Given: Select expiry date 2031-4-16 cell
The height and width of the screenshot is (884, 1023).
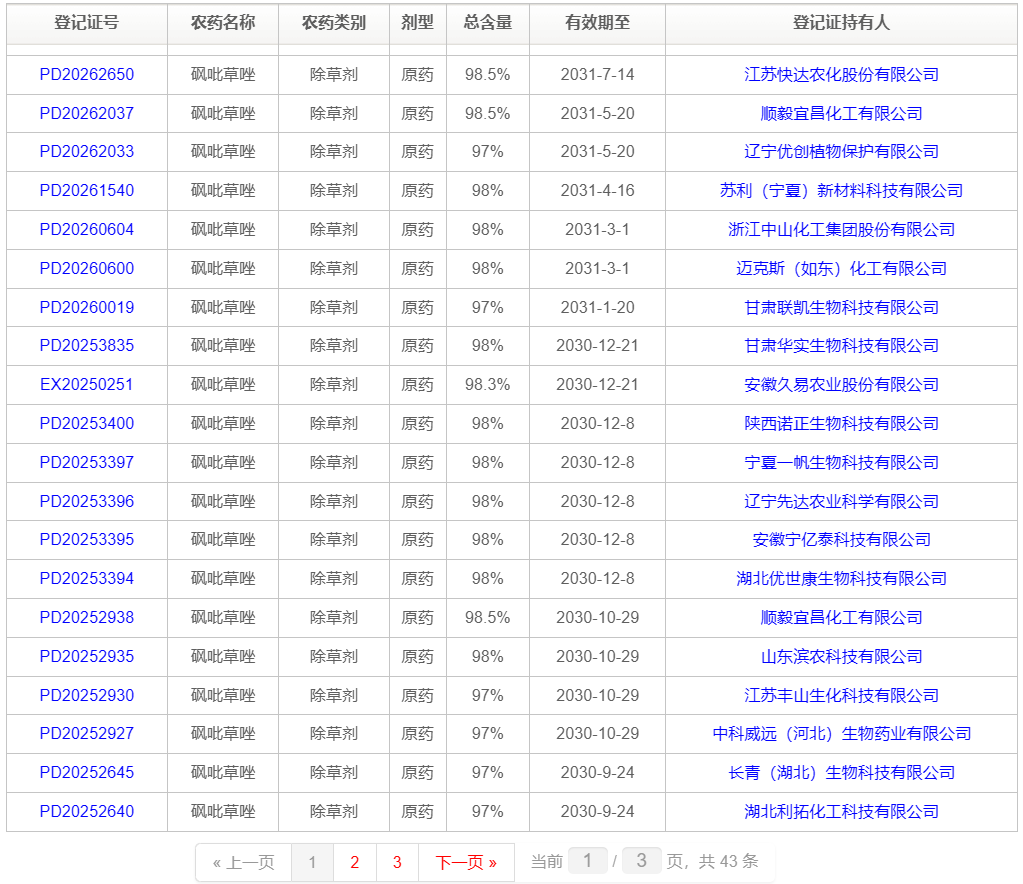Looking at the screenshot, I should click(x=598, y=191).
